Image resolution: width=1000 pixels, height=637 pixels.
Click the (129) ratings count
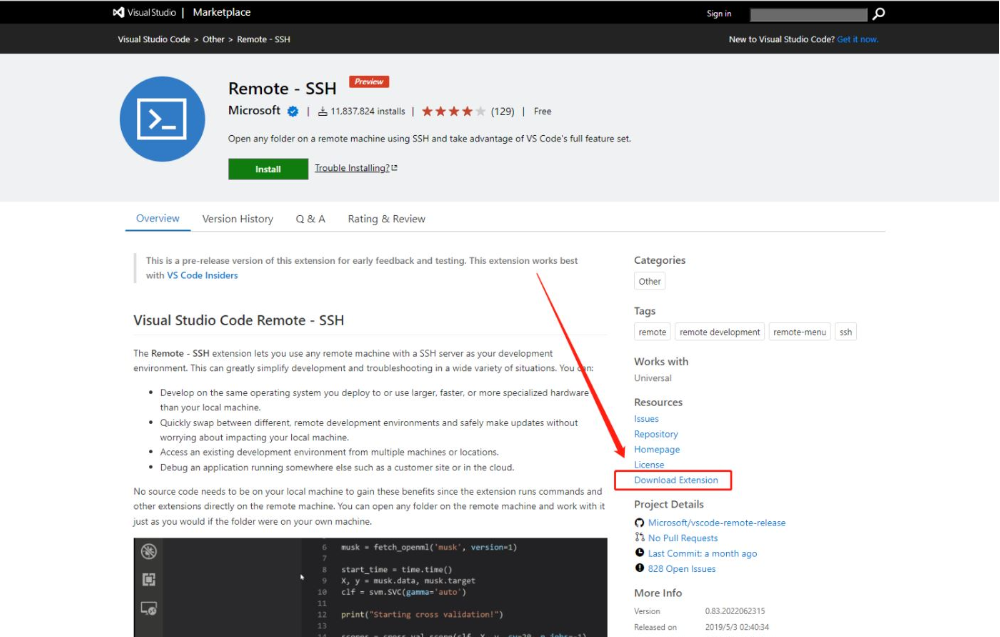503,111
